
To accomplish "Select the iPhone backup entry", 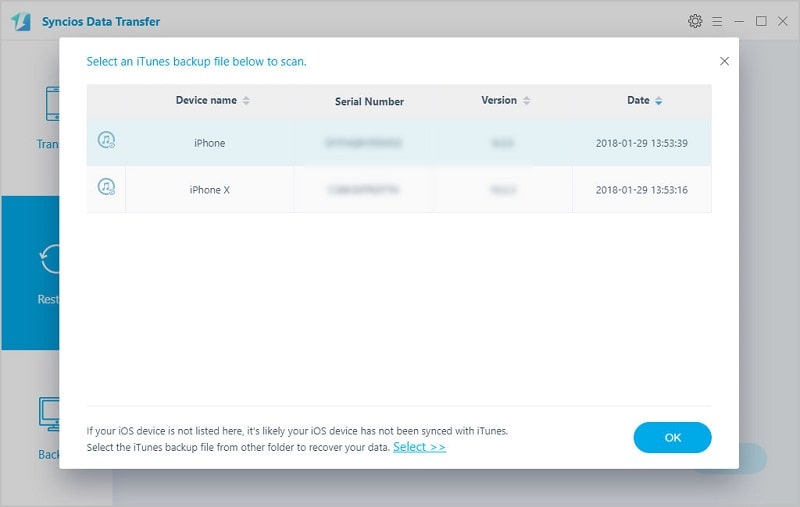I will [399, 143].
